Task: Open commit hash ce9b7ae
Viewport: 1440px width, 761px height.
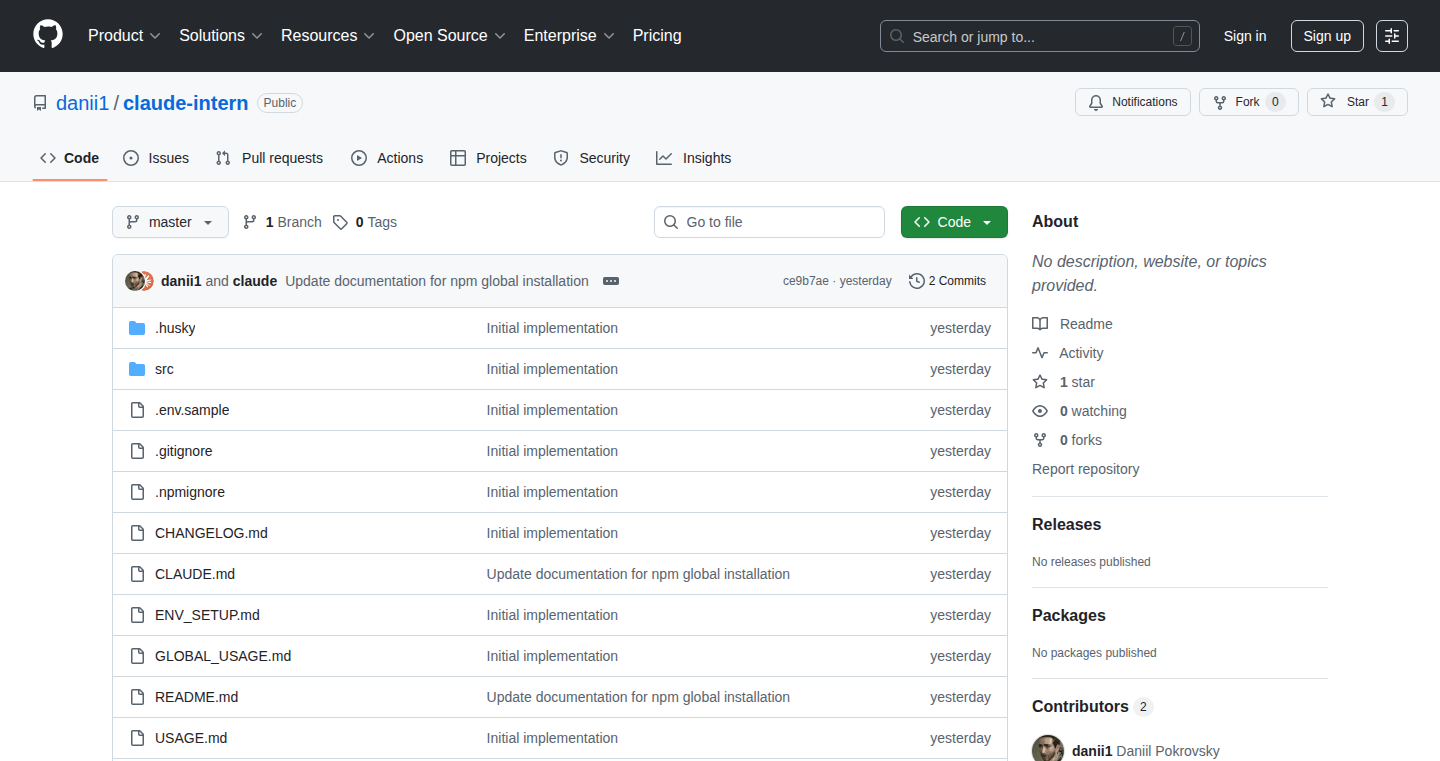Action: coord(806,281)
